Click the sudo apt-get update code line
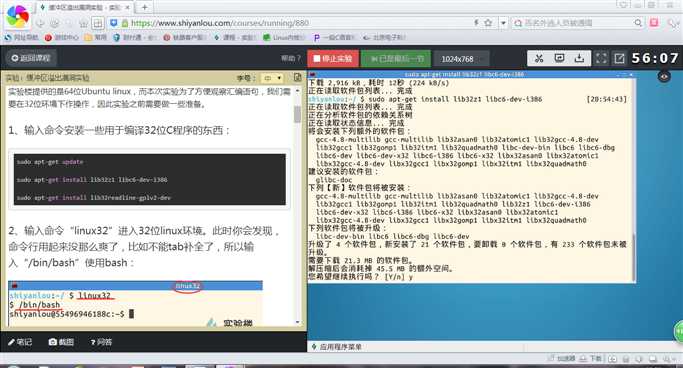Image resolution: width=683 pixels, height=368 pixels. tap(50, 162)
